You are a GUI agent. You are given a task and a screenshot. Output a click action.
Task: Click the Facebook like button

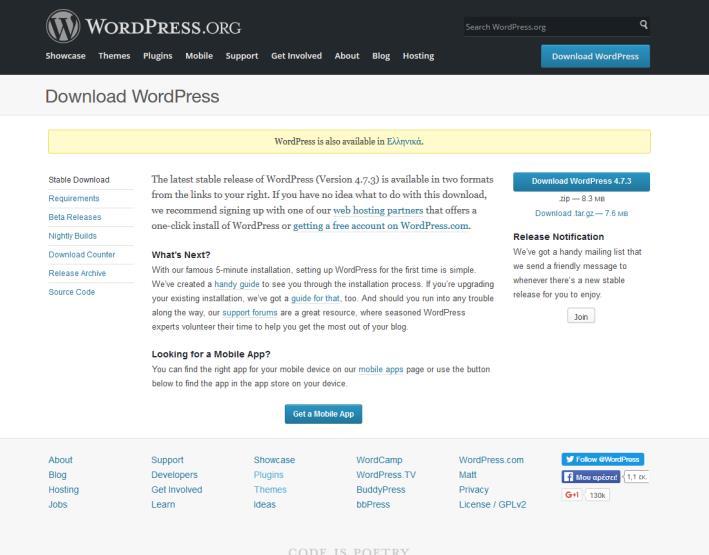[x=591, y=477]
